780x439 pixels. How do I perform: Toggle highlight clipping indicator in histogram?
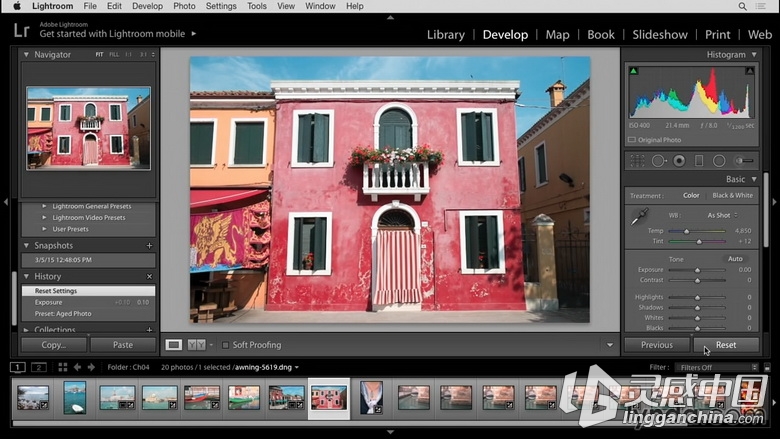tap(749, 71)
